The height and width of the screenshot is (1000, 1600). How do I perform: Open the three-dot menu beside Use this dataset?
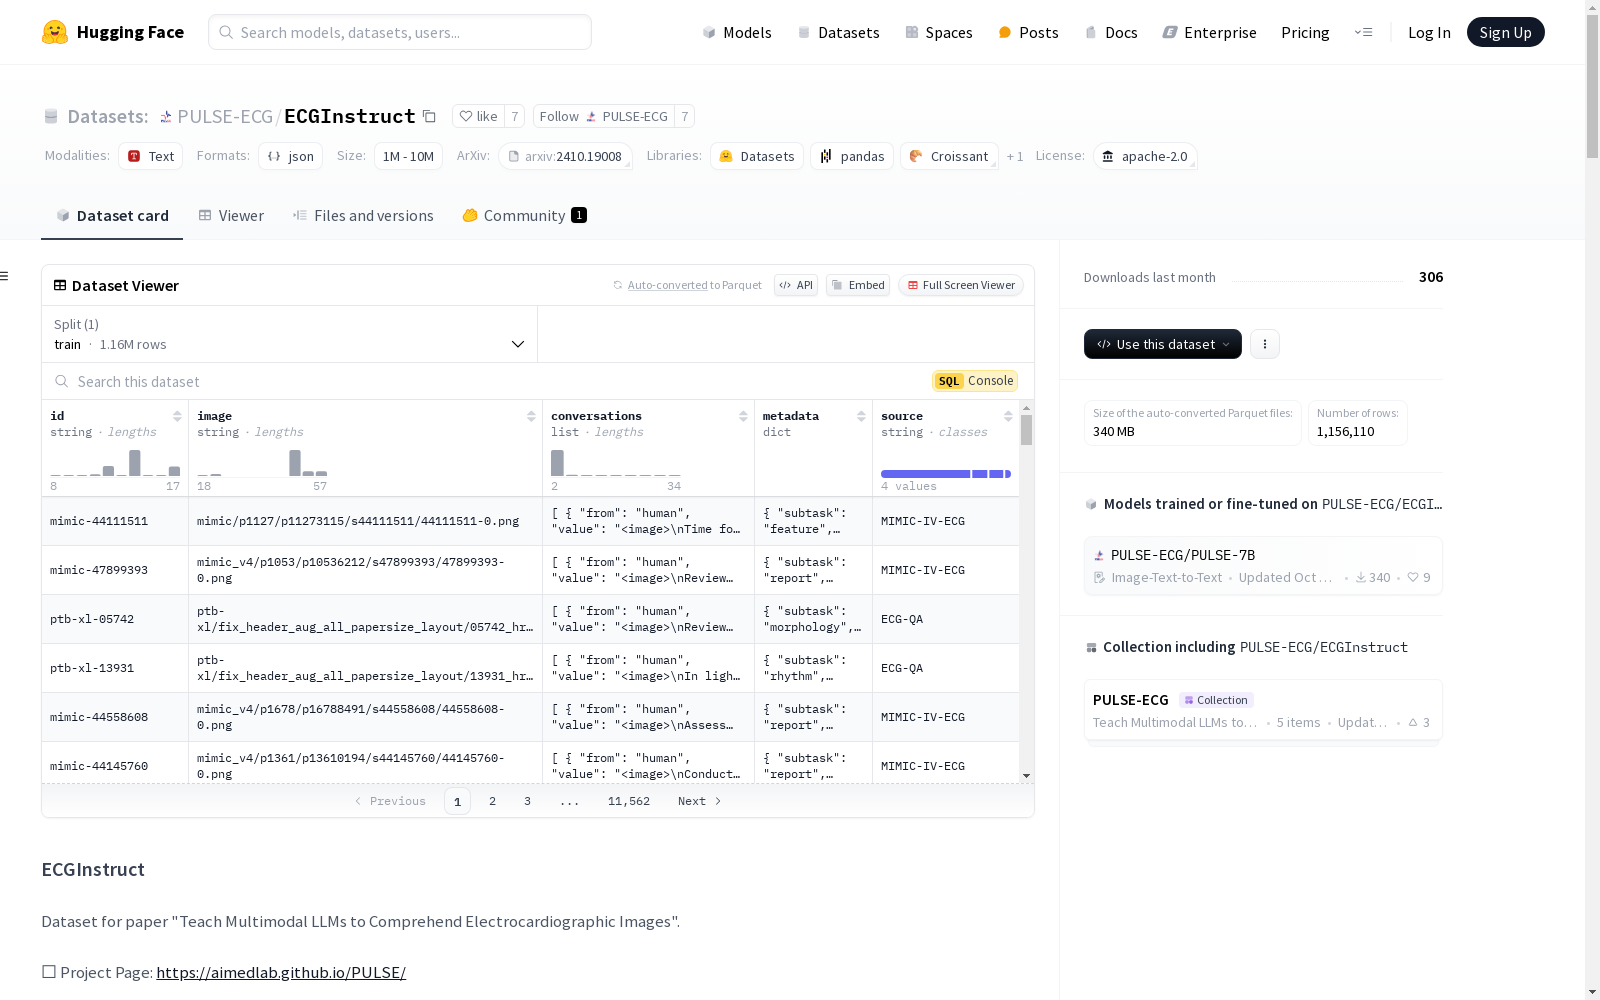click(1265, 344)
